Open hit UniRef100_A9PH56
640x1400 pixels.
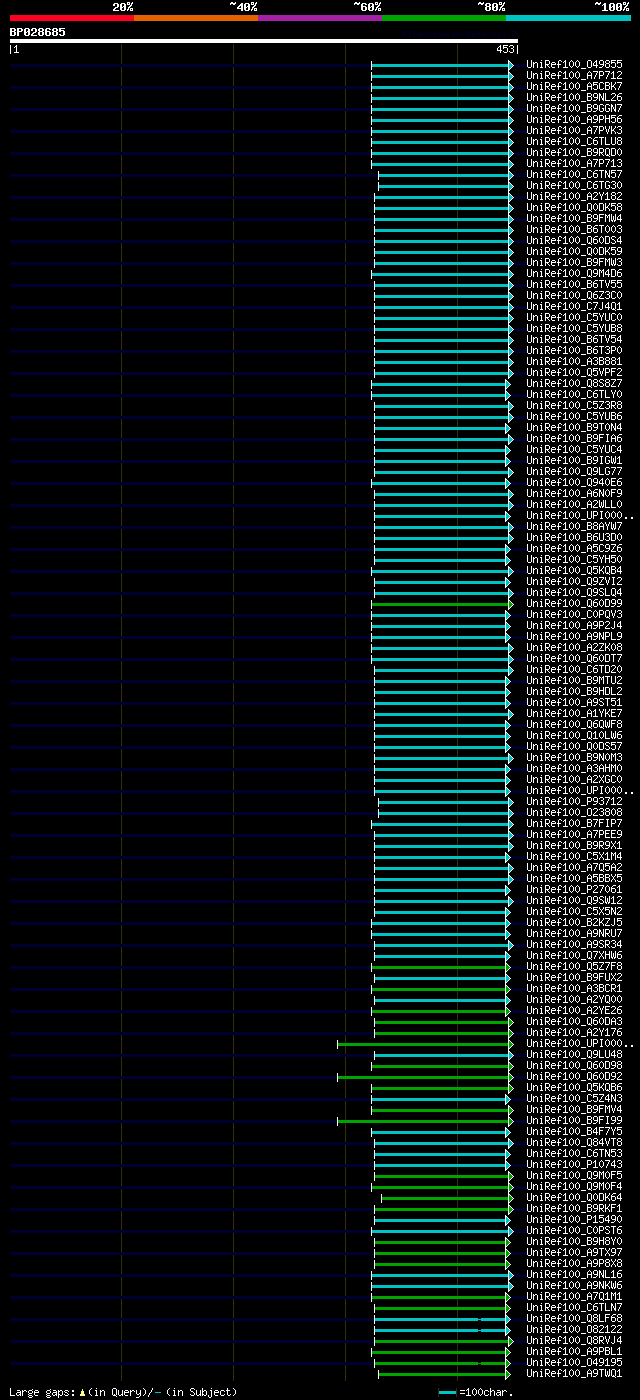574,119
